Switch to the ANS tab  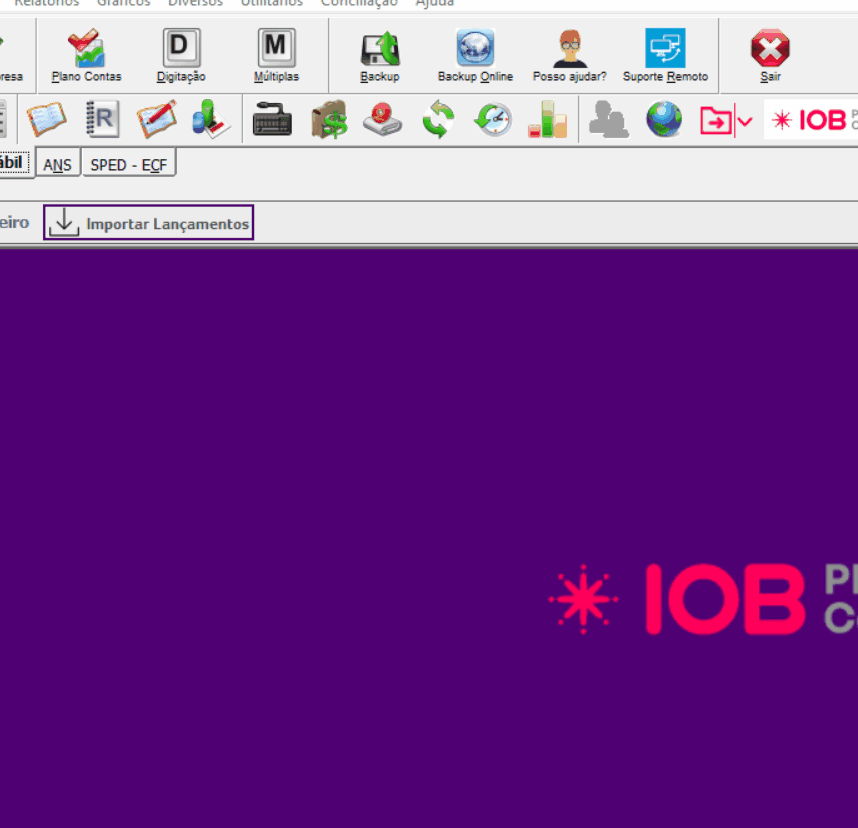(x=58, y=165)
